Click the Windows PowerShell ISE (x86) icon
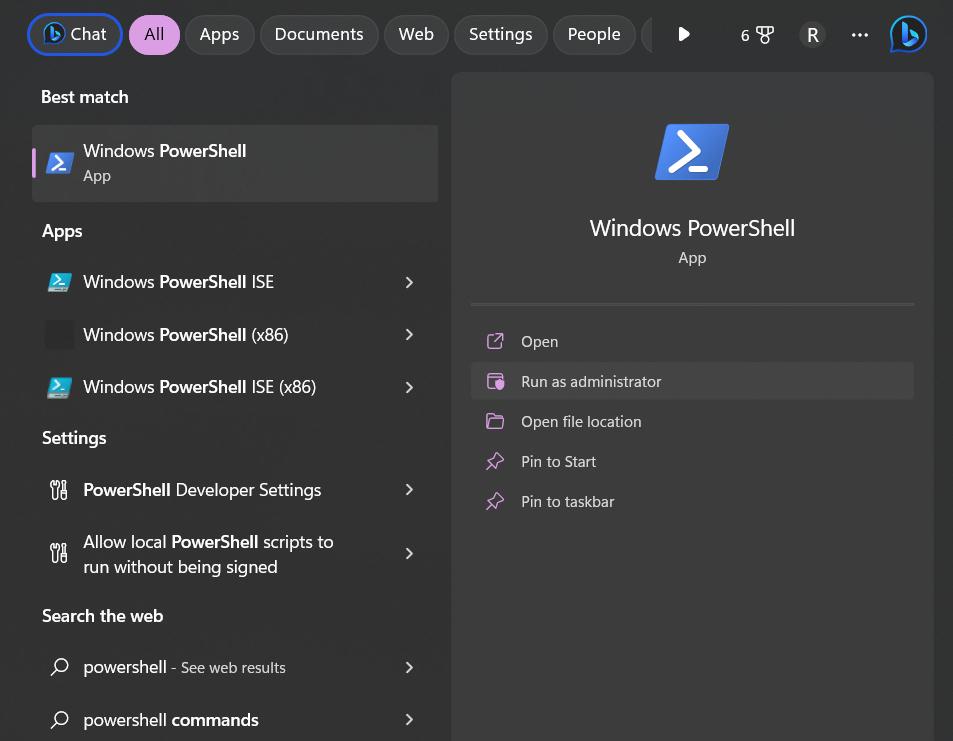 pyautogui.click(x=60, y=387)
